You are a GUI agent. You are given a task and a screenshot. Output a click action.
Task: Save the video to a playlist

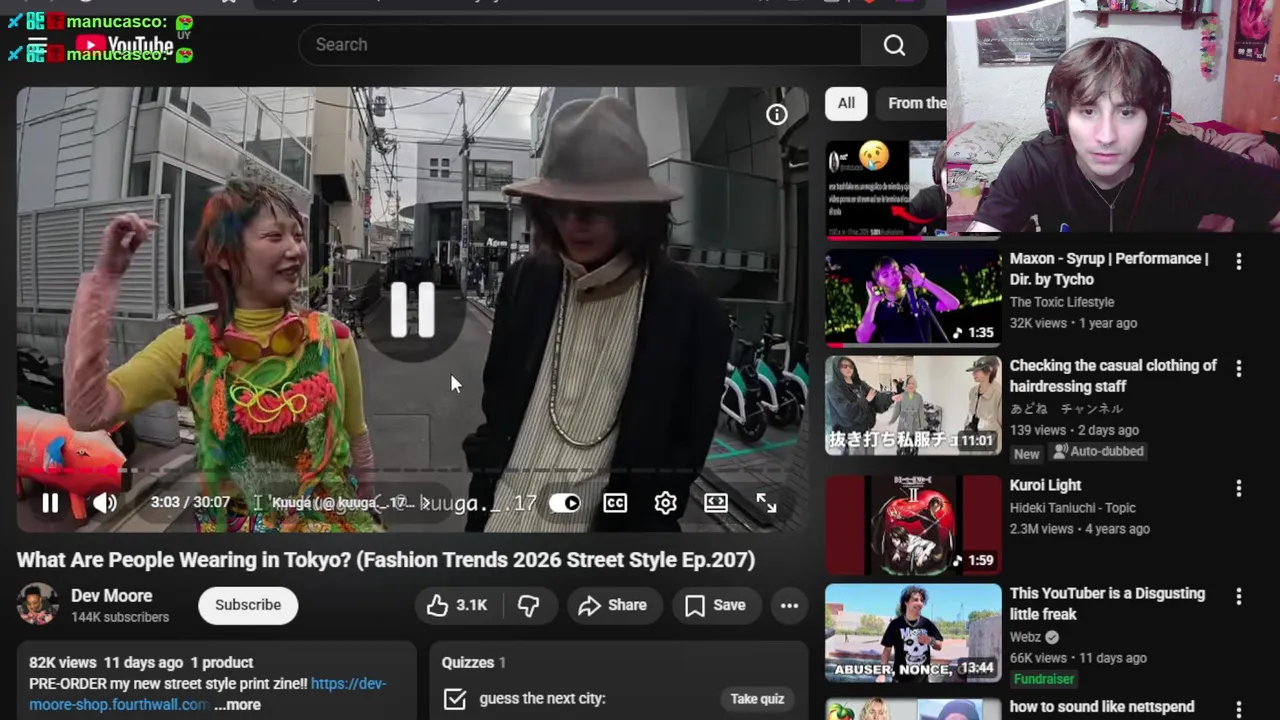click(715, 605)
